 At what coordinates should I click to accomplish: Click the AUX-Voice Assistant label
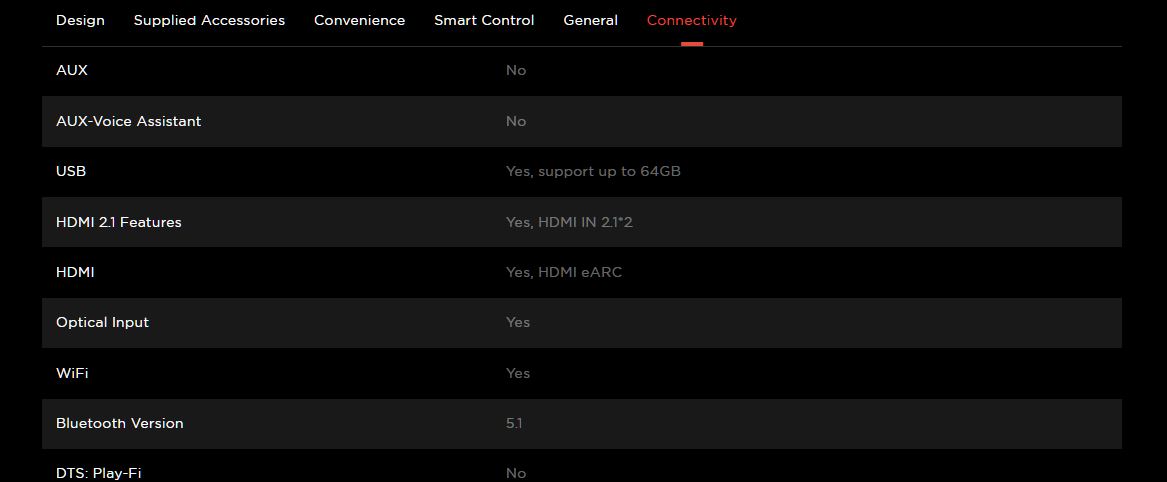[x=128, y=121]
